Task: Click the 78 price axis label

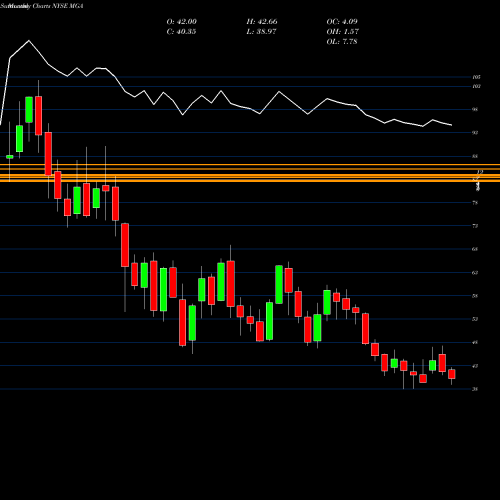Action: (x=475, y=203)
